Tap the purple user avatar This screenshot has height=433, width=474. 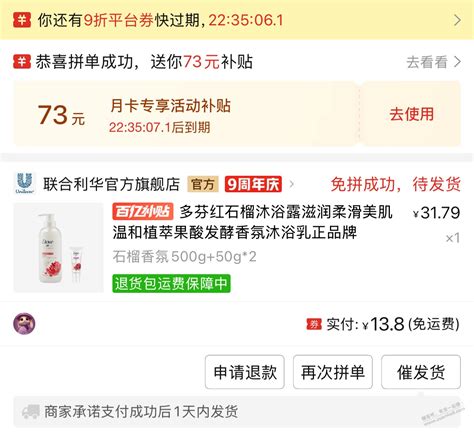pyautogui.click(x=24, y=324)
